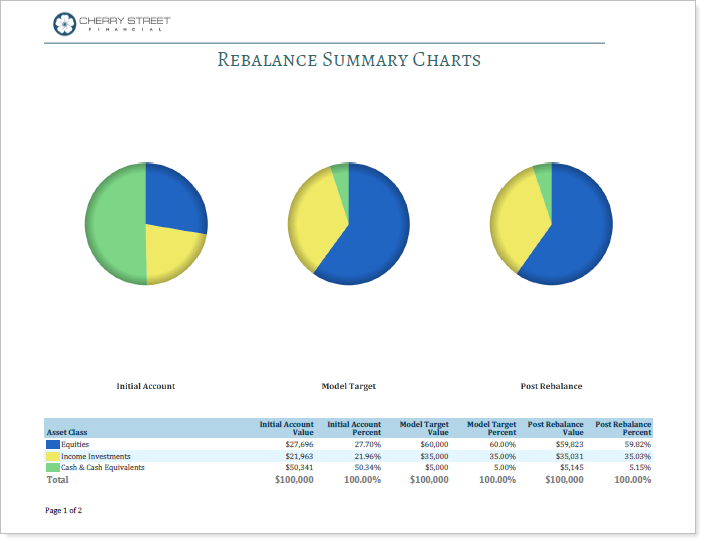The width and height of the screenshot is (705, 543).
Task: Select the Model Target Percent column header
Action: click(491, 428)
